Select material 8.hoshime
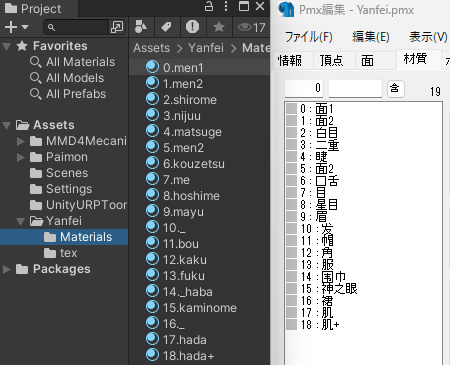Viewport: 450px width, 365px height. 199,196
